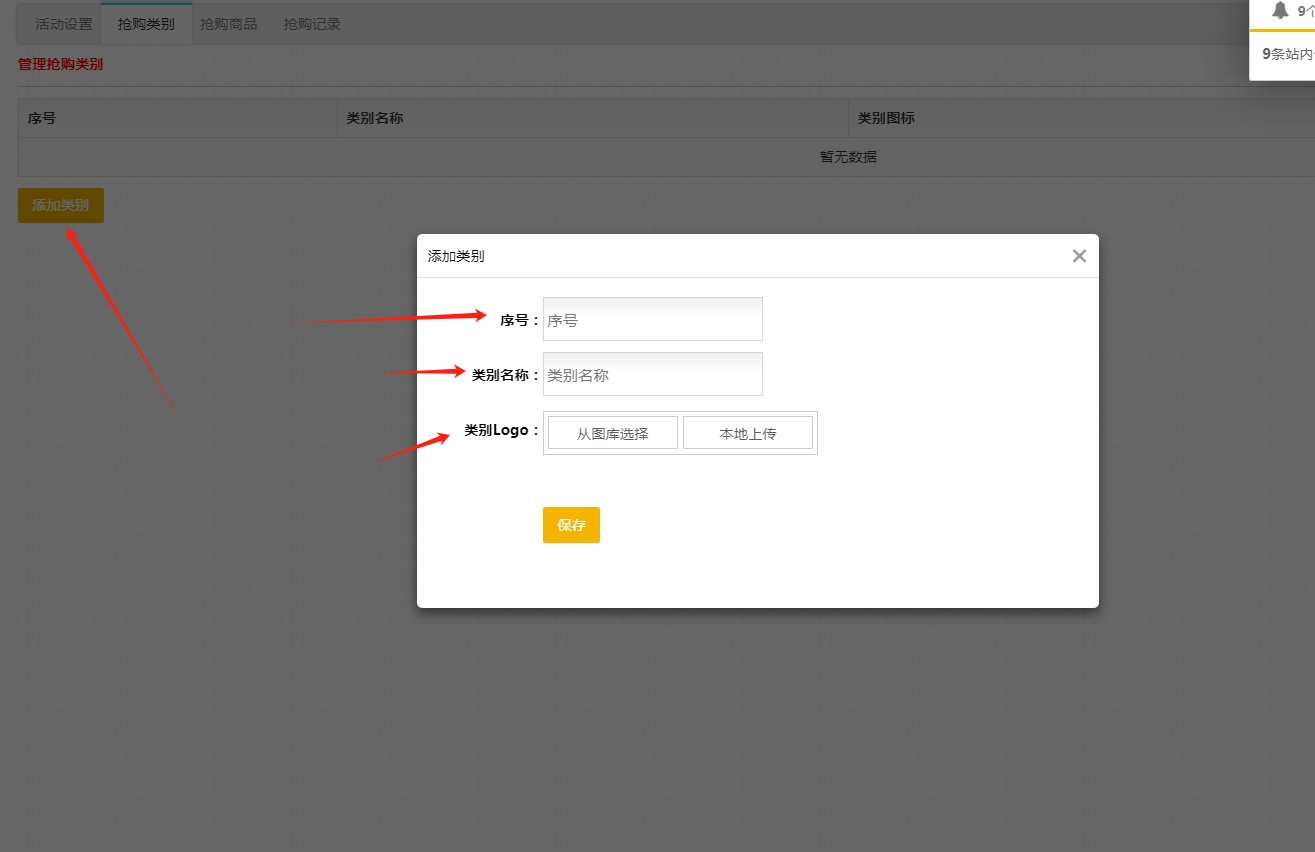Choose 从图库选择 for the category logo
The height and width of the screenshot is (852, 1315).
click(612, 433)
